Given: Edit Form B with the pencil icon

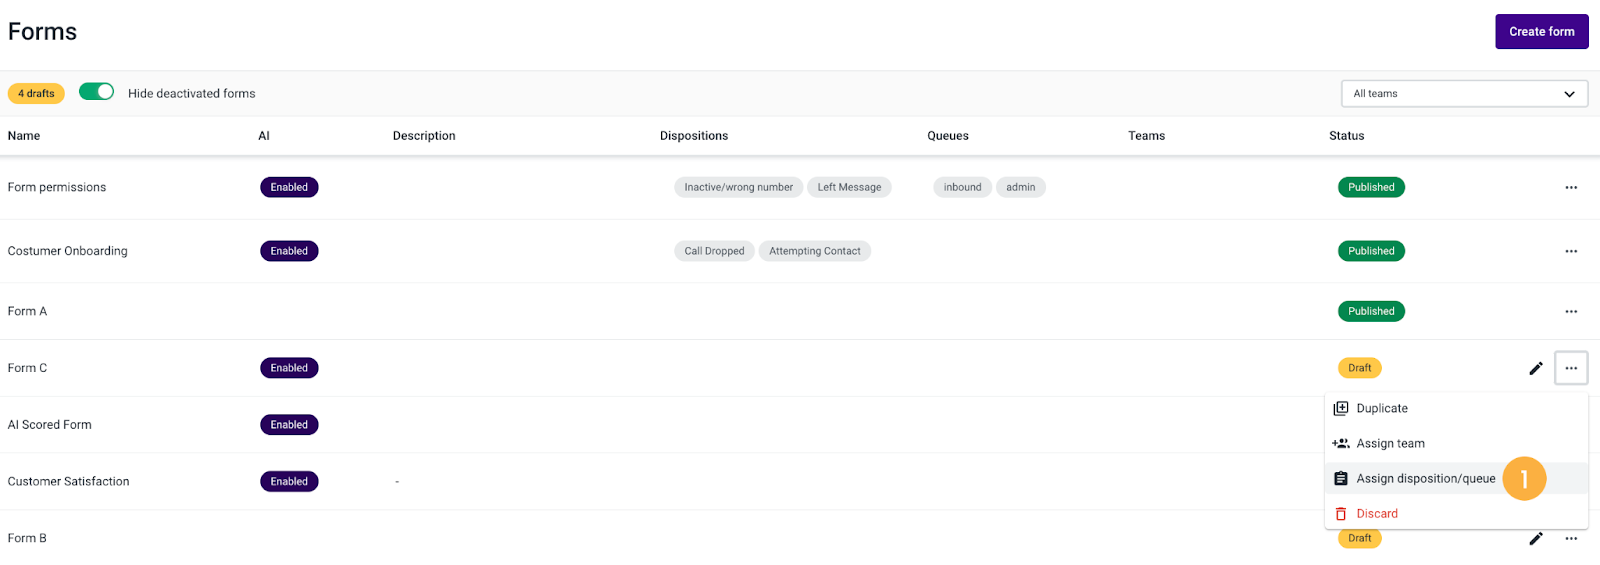Looking at the screenshot, I should point(1536,538).
